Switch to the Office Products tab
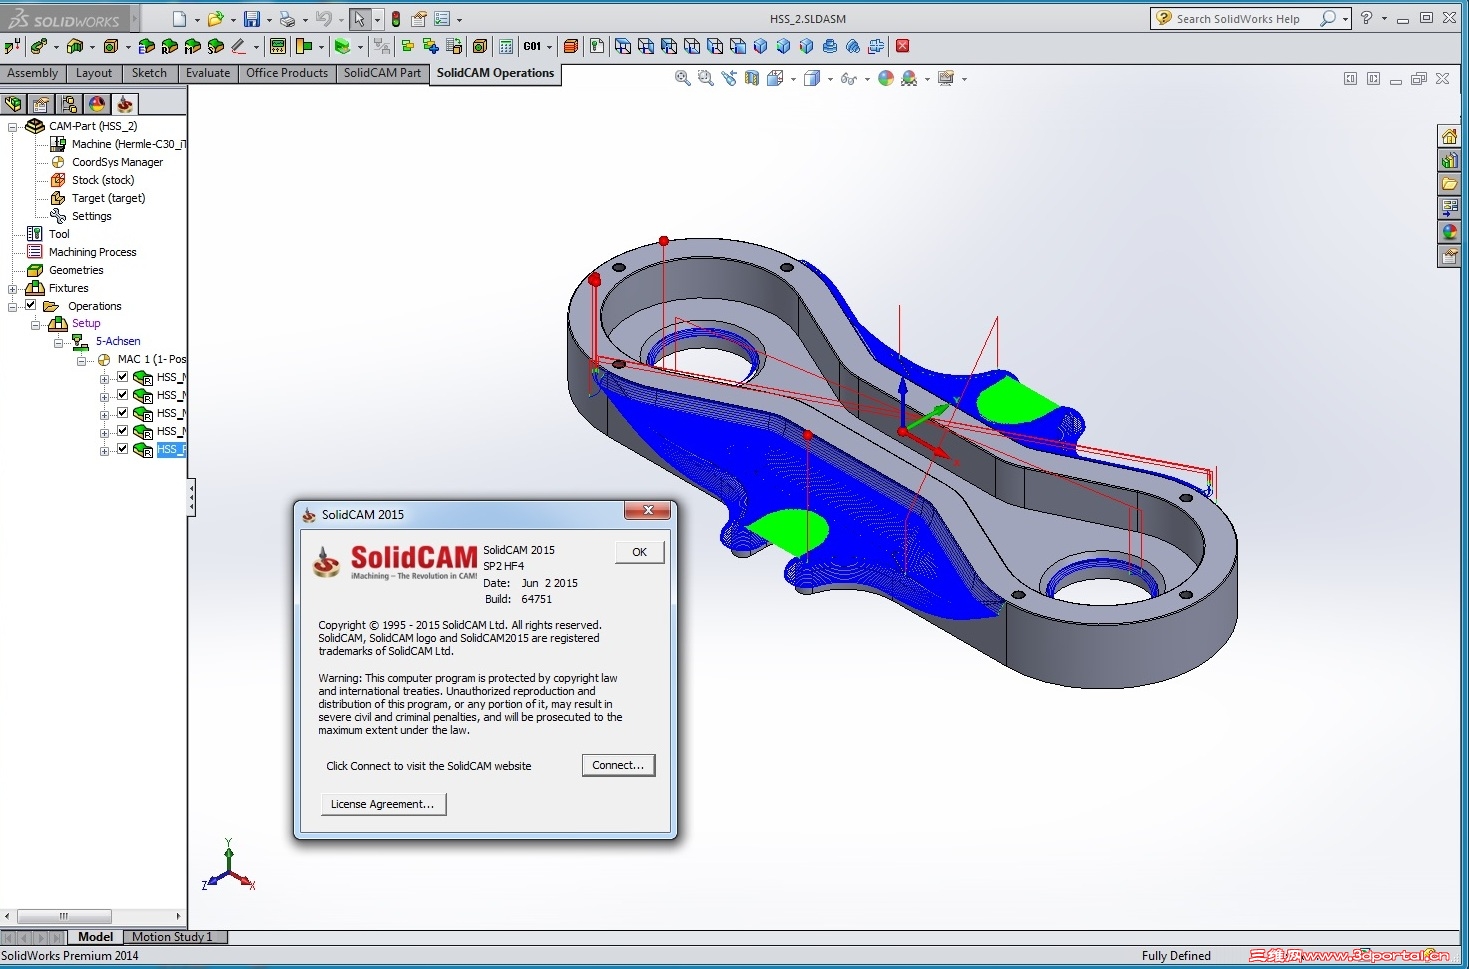The height and width of the screenshot is (969, 1469). [287, 73]
